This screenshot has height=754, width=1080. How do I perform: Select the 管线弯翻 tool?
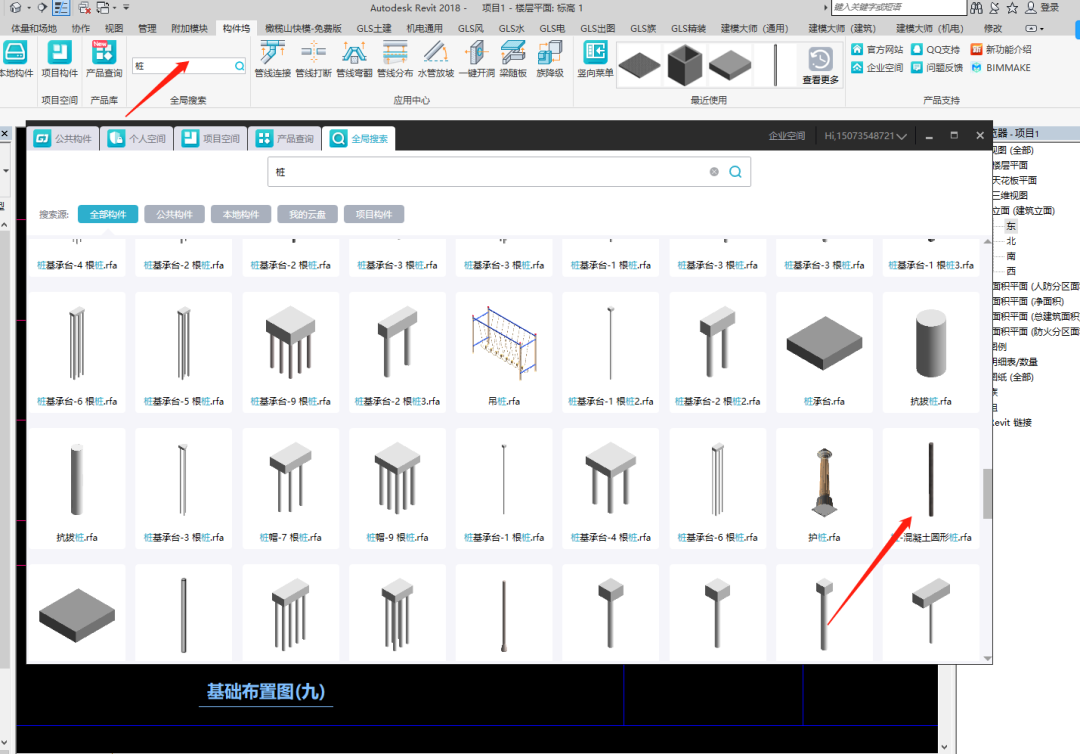click(354, 59)
